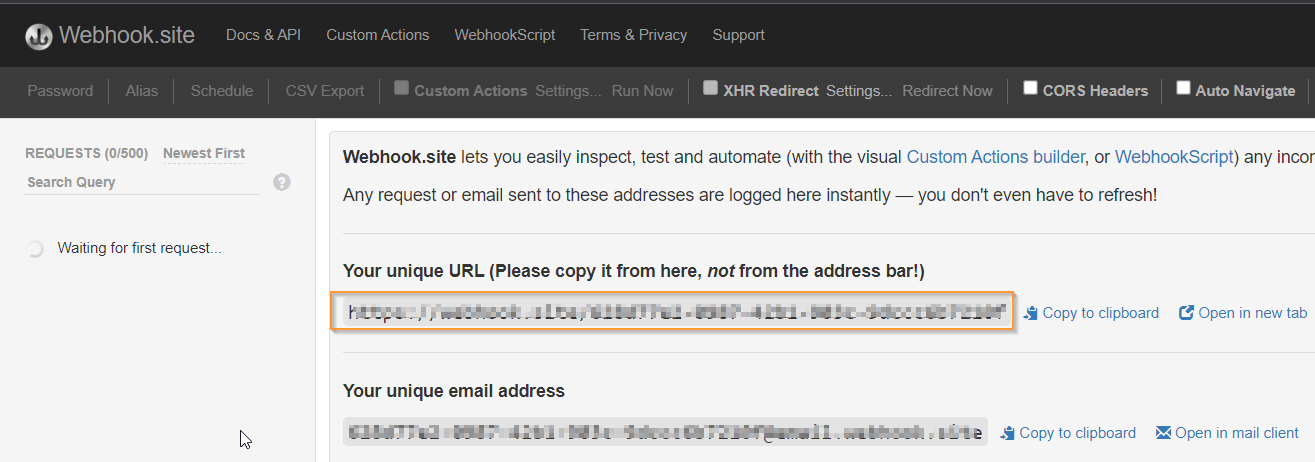Copy the email address to clipboard
1315x462 pixels.
click(x=1078, y=433)
